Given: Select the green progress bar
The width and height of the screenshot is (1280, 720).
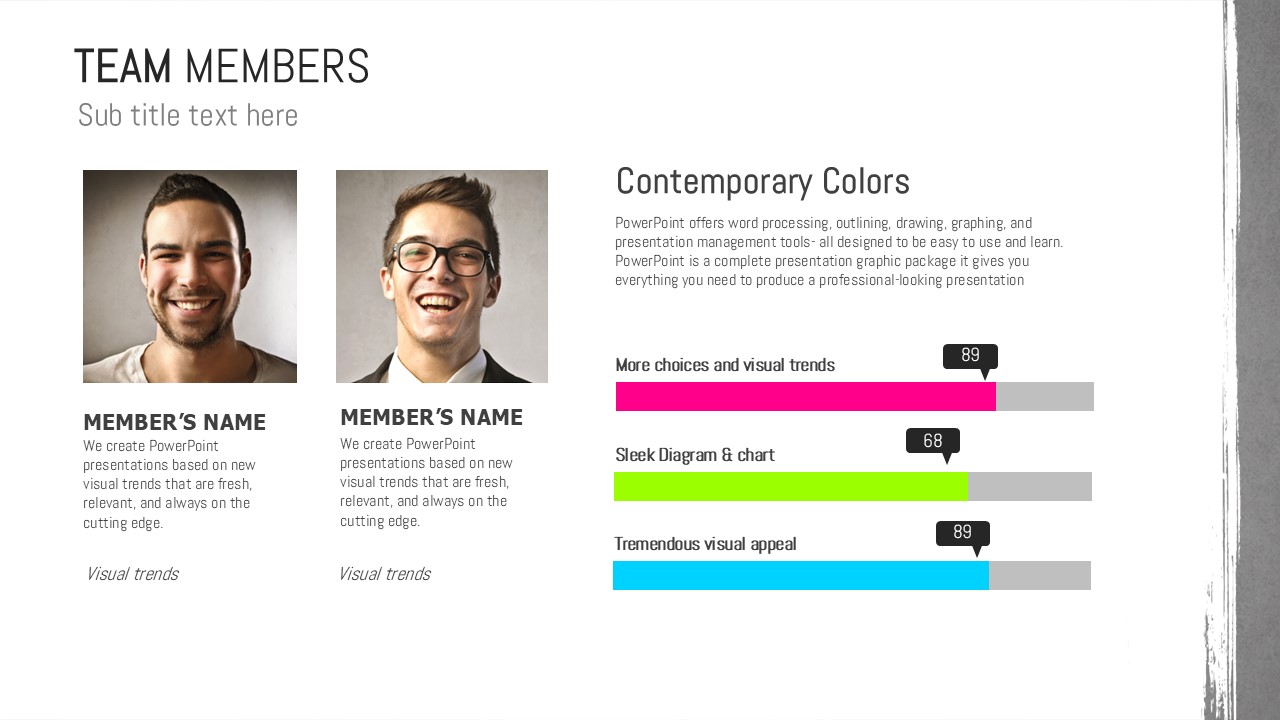Looking at the screenshot, I should (791, 487).
